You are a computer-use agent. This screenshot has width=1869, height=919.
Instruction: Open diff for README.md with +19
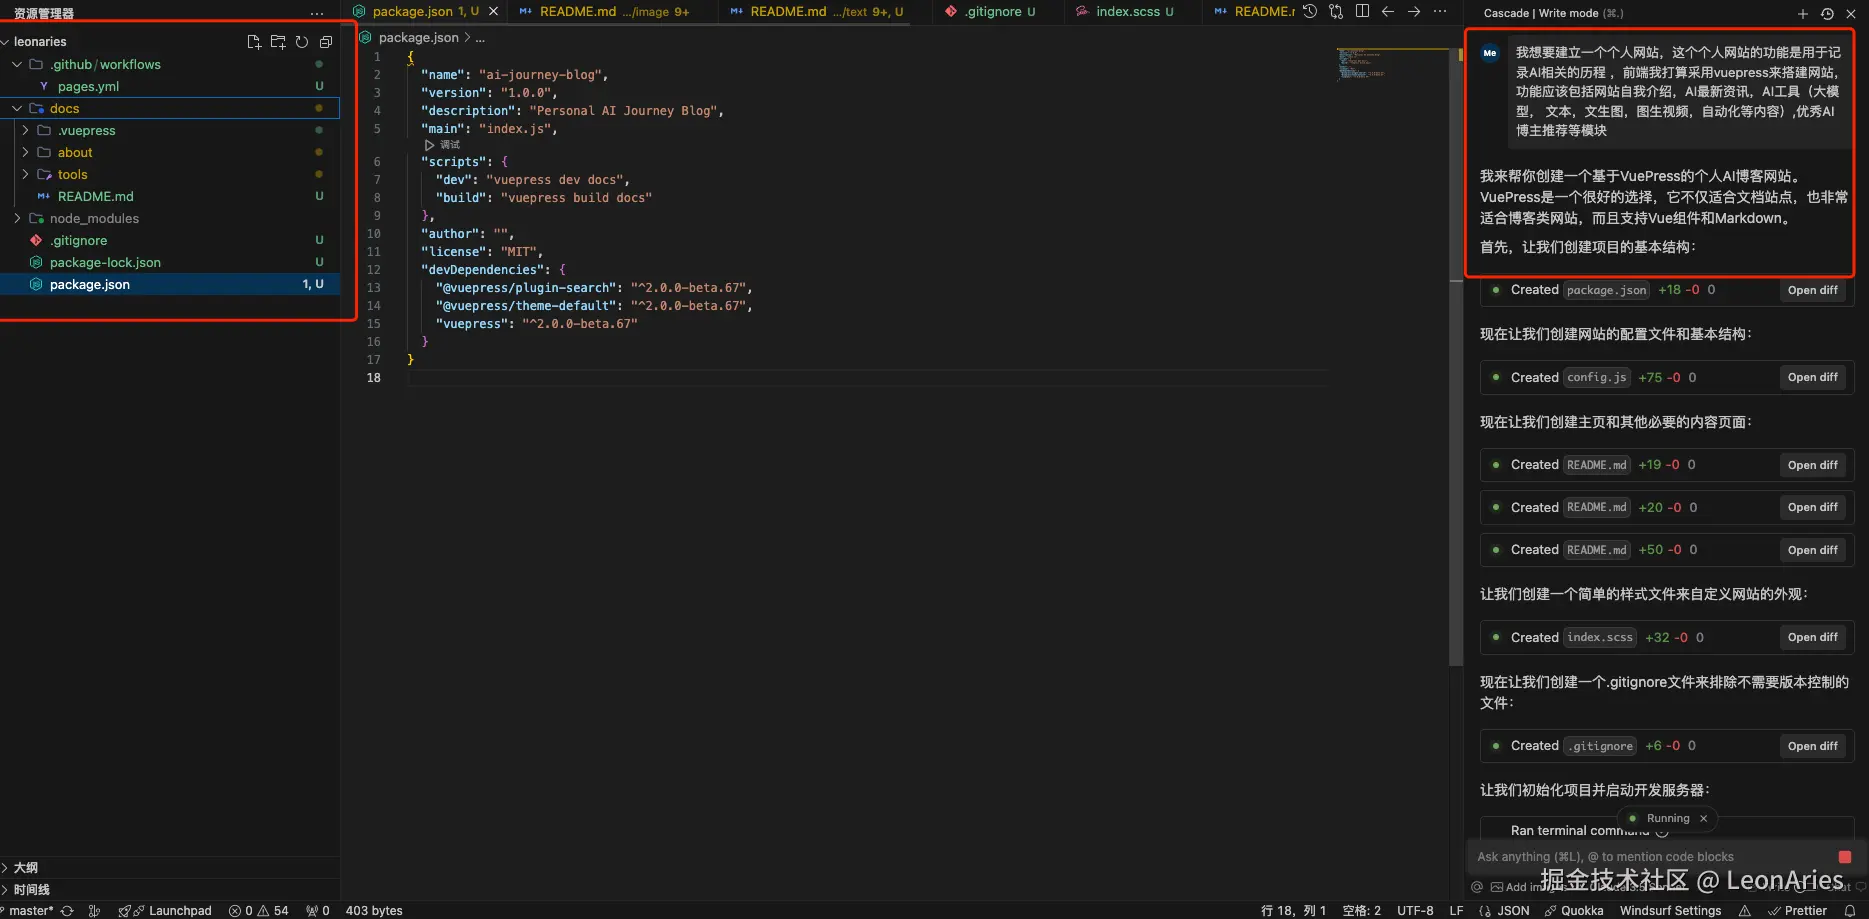[1813, 465]
